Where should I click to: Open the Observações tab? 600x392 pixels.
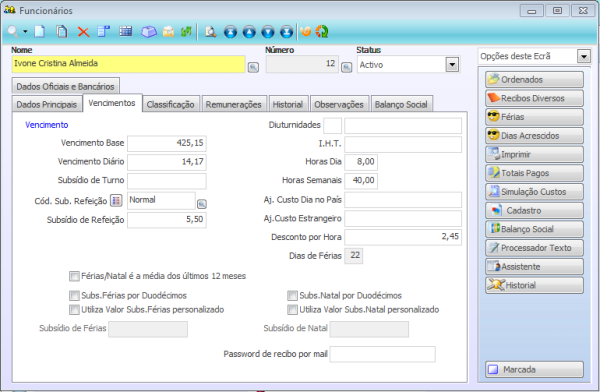(x=339, y=104)
